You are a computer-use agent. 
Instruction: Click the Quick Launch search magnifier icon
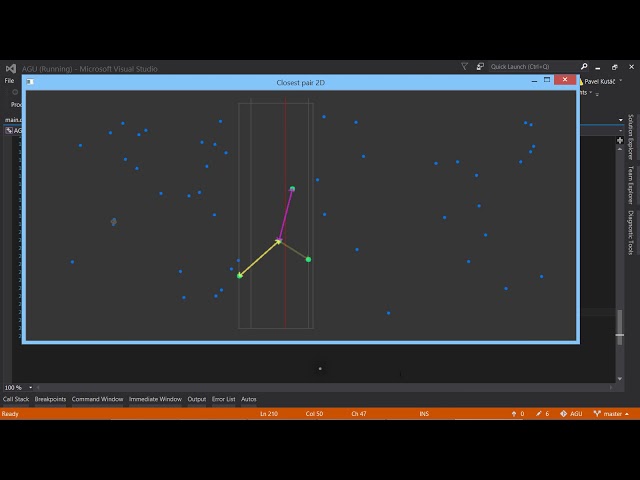coord(584,66)
